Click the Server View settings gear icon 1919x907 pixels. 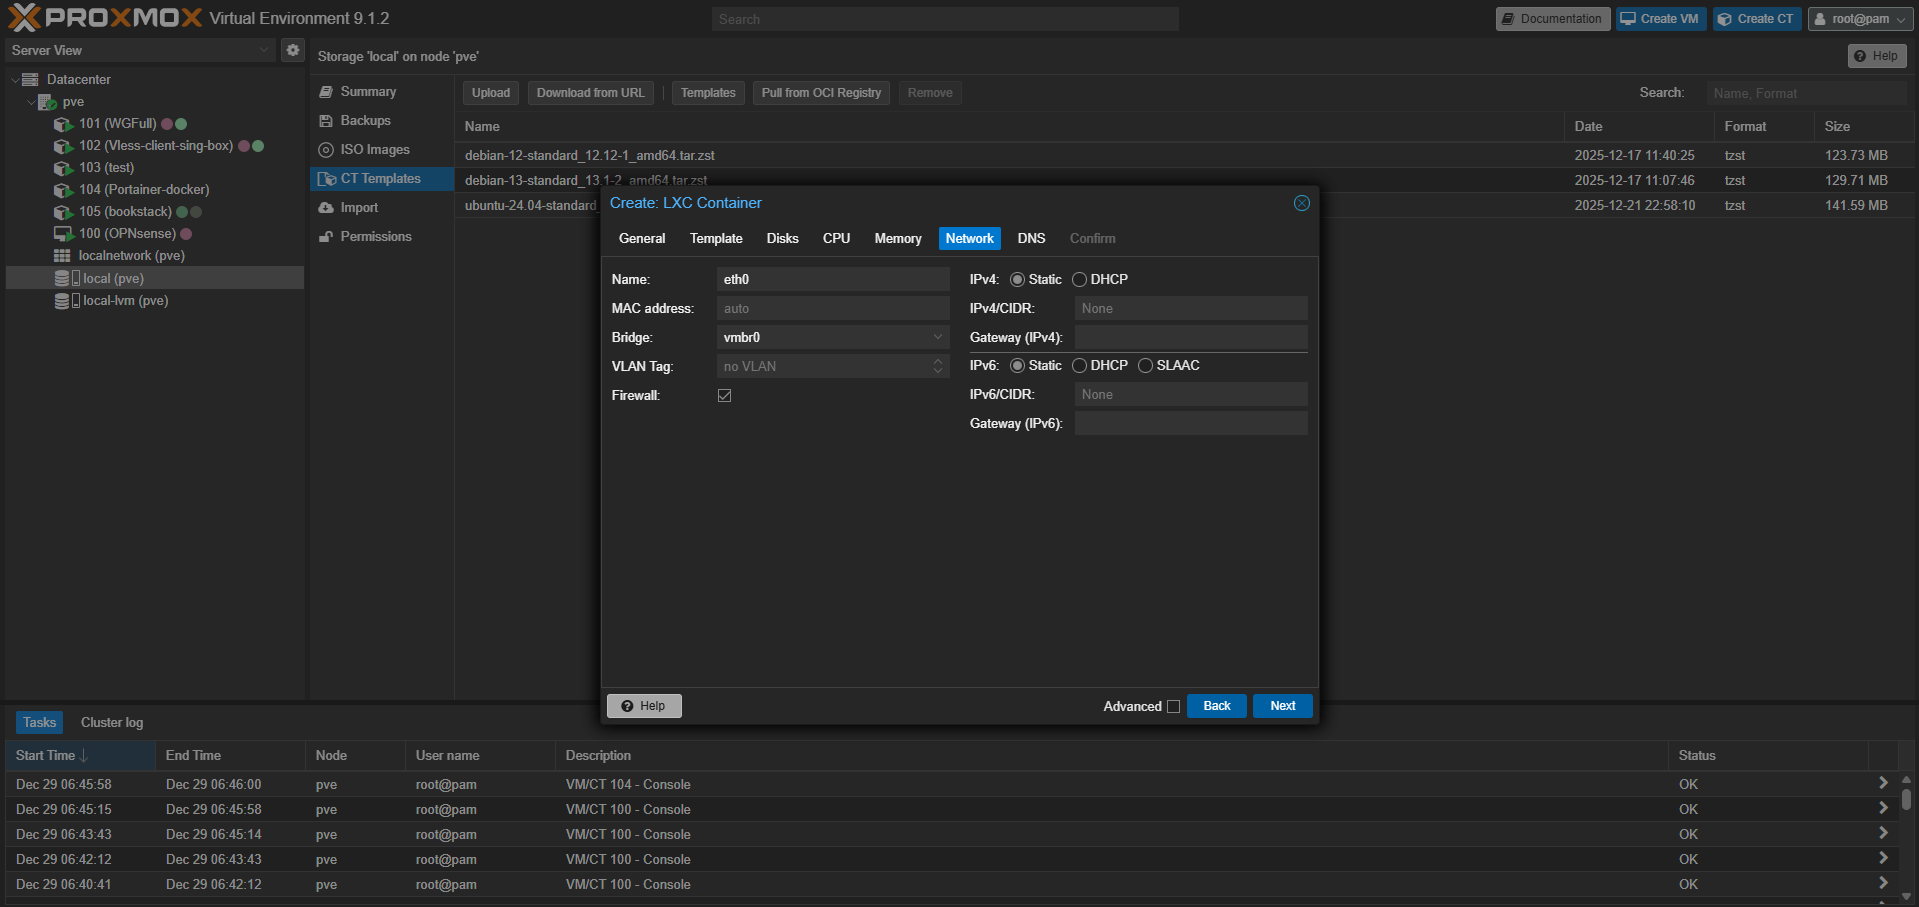tap(292, 50)
